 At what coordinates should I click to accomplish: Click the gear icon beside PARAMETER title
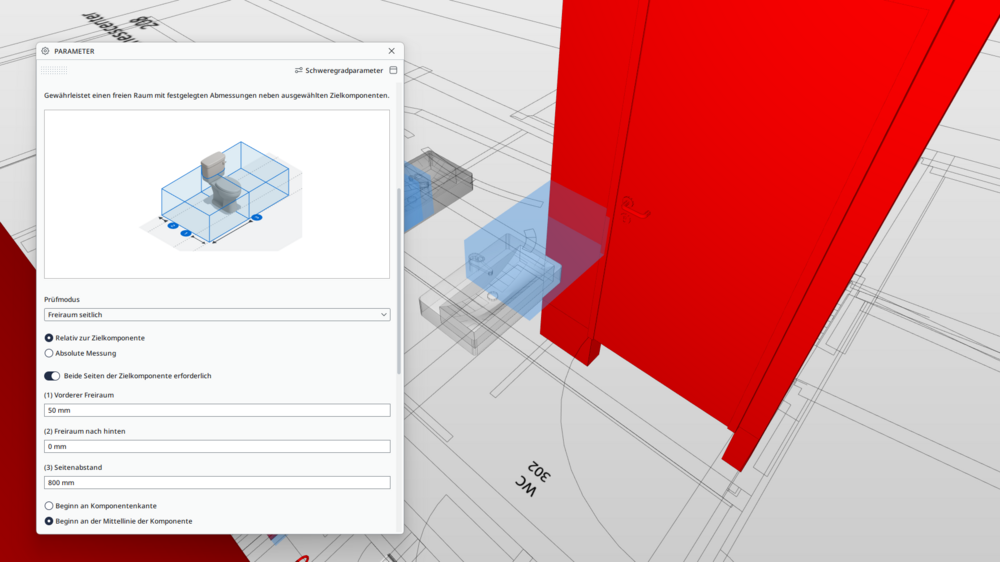[x=45, y=51]
